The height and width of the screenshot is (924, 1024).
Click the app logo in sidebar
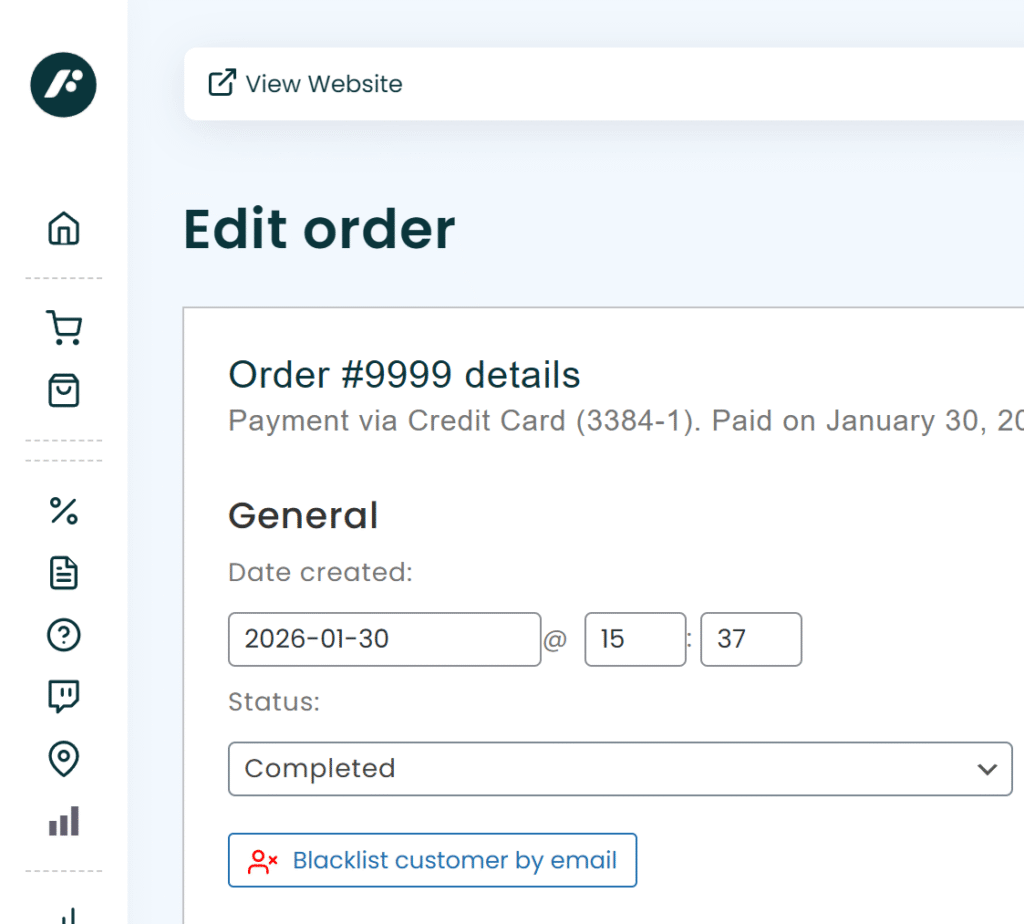pos(63,85)
